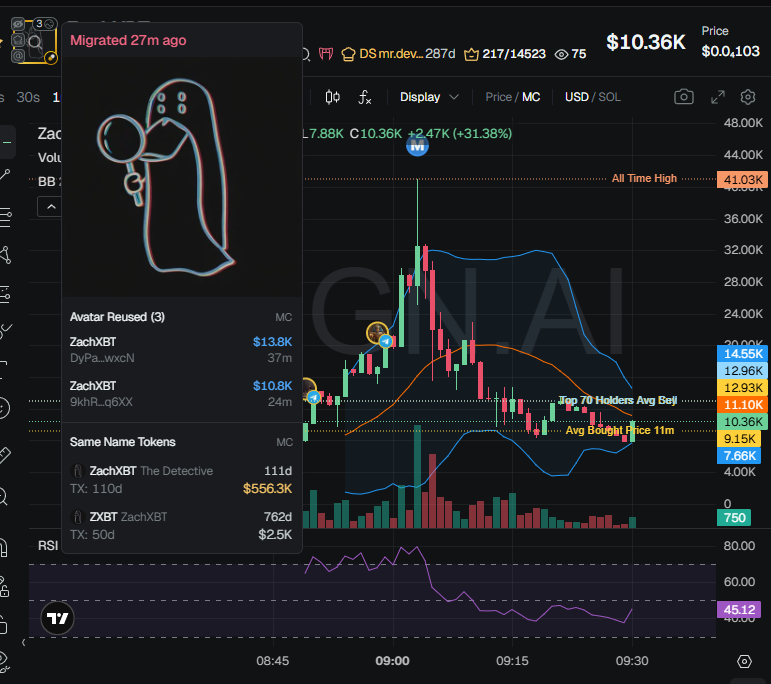The width and height of the screenshot is (771, 684).
Task: Expand chart to fullscreen
Action: [718, 97]
